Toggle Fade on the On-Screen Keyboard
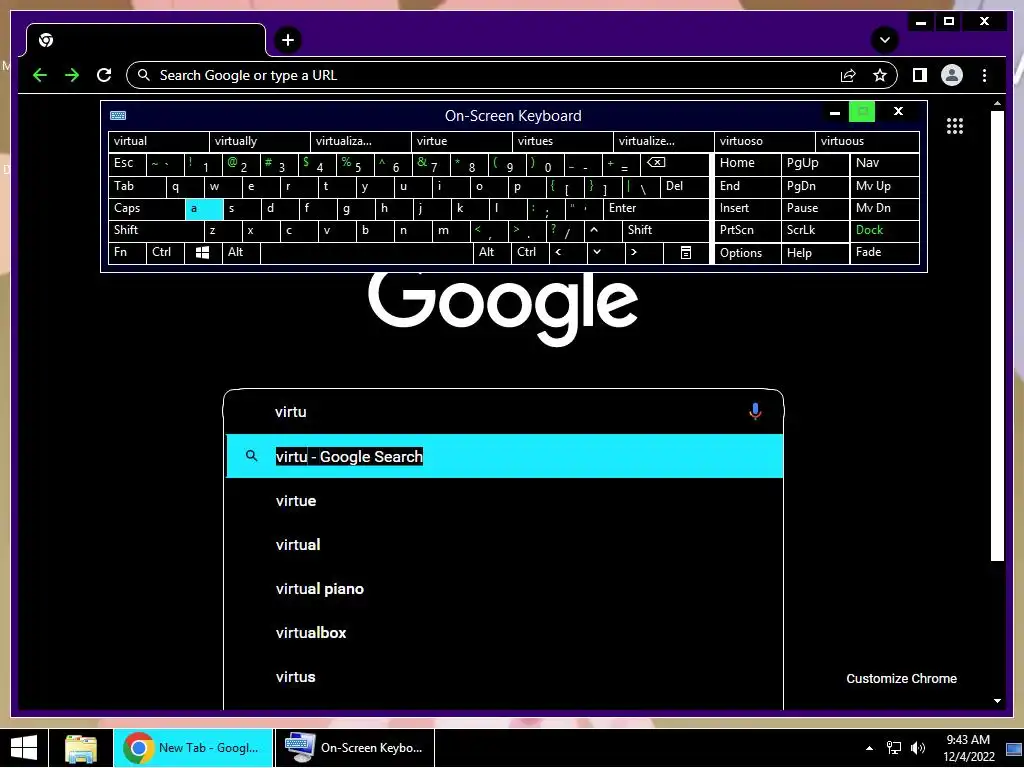Image resolution: width=1024 pixels, height=768 pixels. [884, 253]
